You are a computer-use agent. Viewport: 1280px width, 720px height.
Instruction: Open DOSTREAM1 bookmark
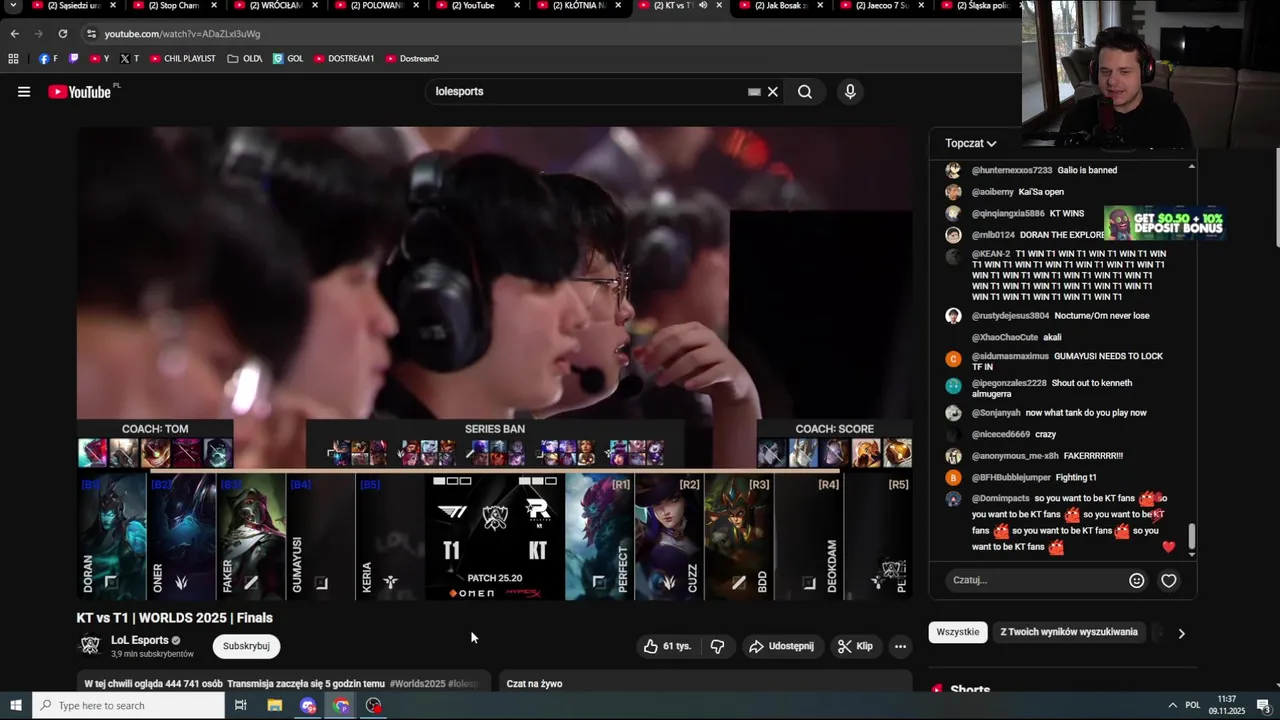pos(343,59)
